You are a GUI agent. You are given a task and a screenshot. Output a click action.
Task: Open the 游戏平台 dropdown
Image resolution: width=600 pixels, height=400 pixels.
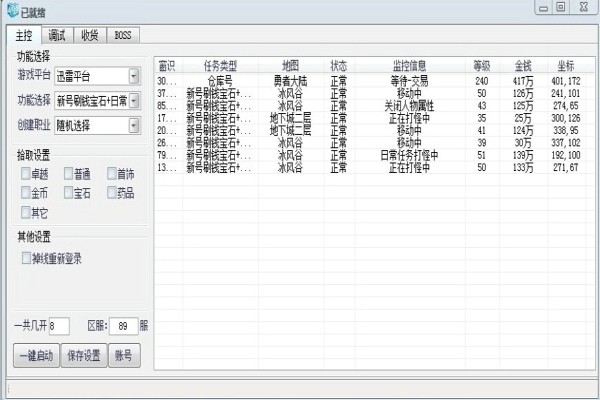(134, 76)
